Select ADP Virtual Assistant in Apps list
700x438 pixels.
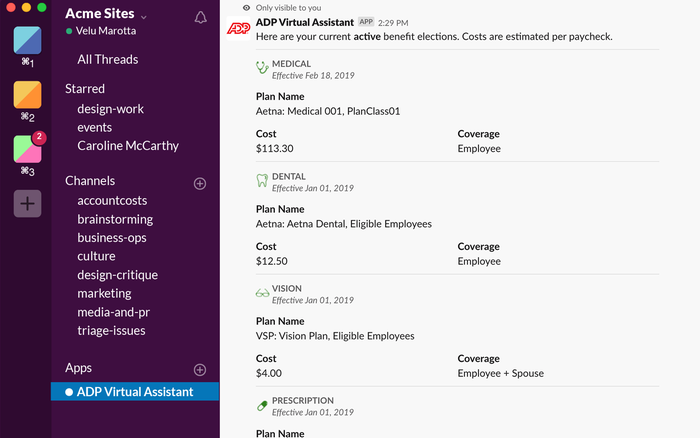[x=135, y=392]
